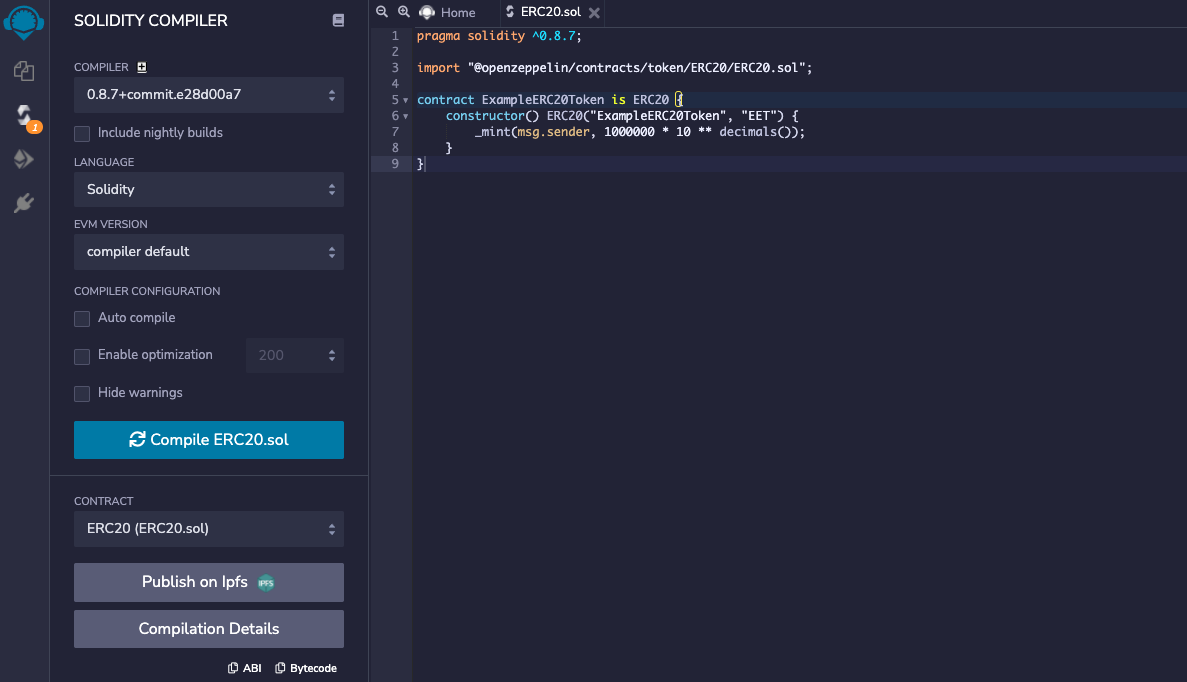Screen dimensions: 1187x682
Task: Open the compiler documentation icon
Action: point(338,20)
